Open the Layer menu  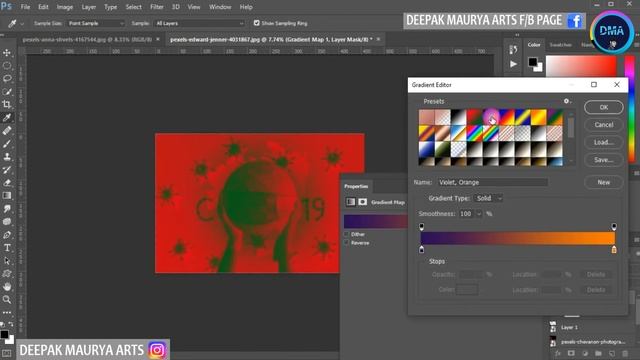[89, 7]
